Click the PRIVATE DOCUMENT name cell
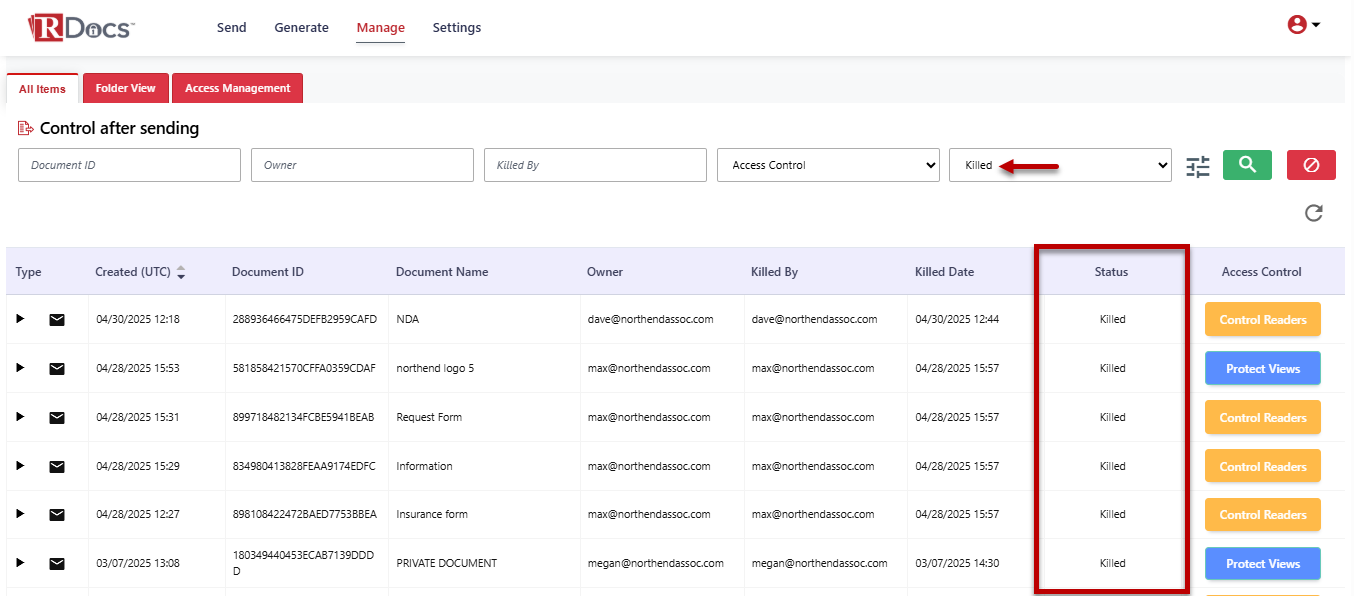The image size is (1354, 596). click(x=447, y=564)
